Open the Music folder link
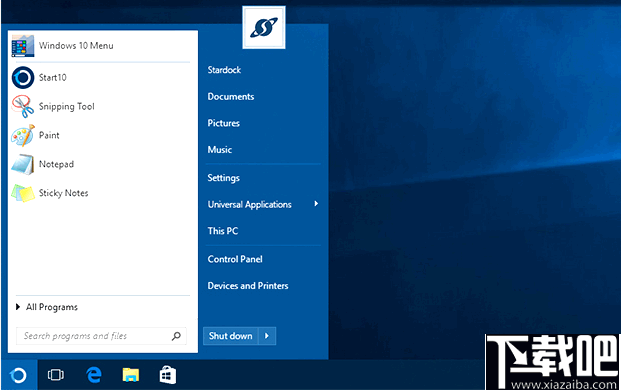This screenshot has height=390, width=621. click(220, 150)
